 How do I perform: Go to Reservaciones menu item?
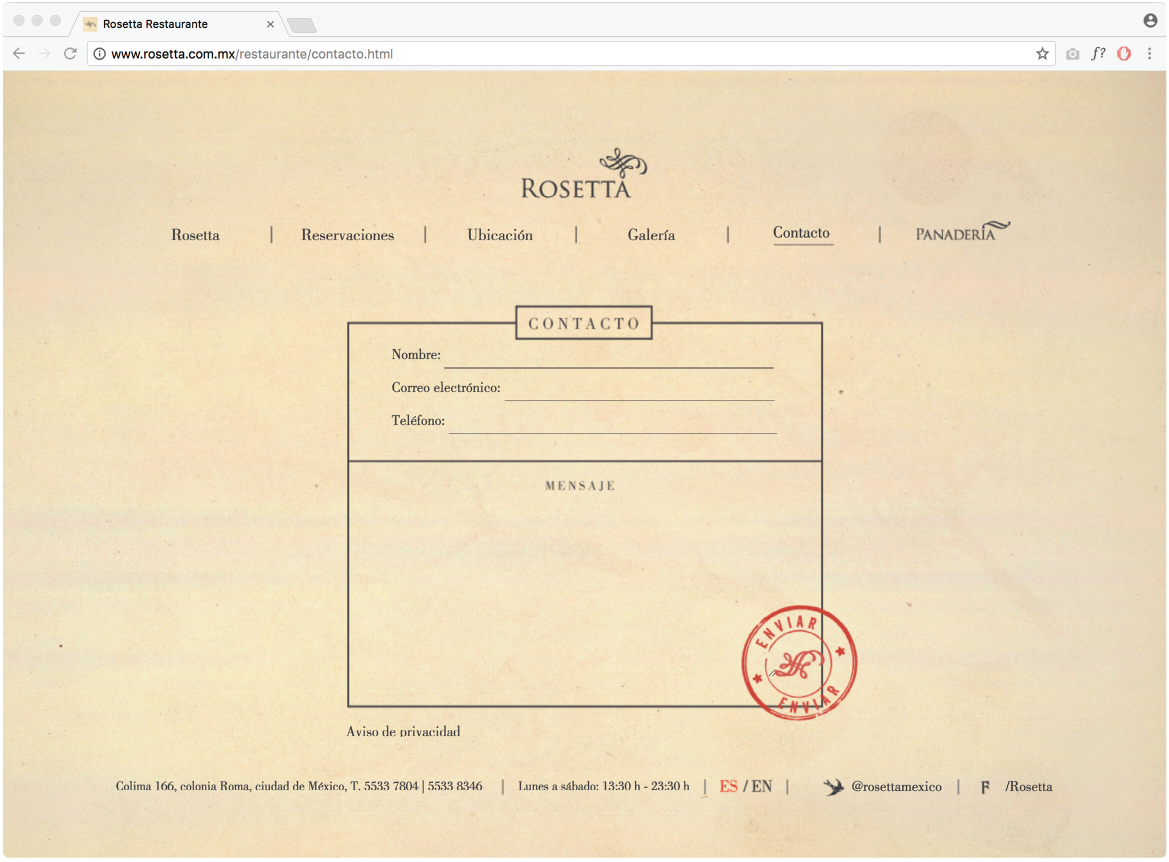(347, 235)
